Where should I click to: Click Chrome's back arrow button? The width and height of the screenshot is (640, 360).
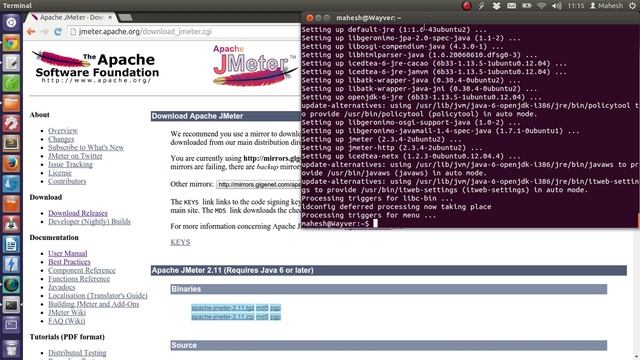pos(31,32)
